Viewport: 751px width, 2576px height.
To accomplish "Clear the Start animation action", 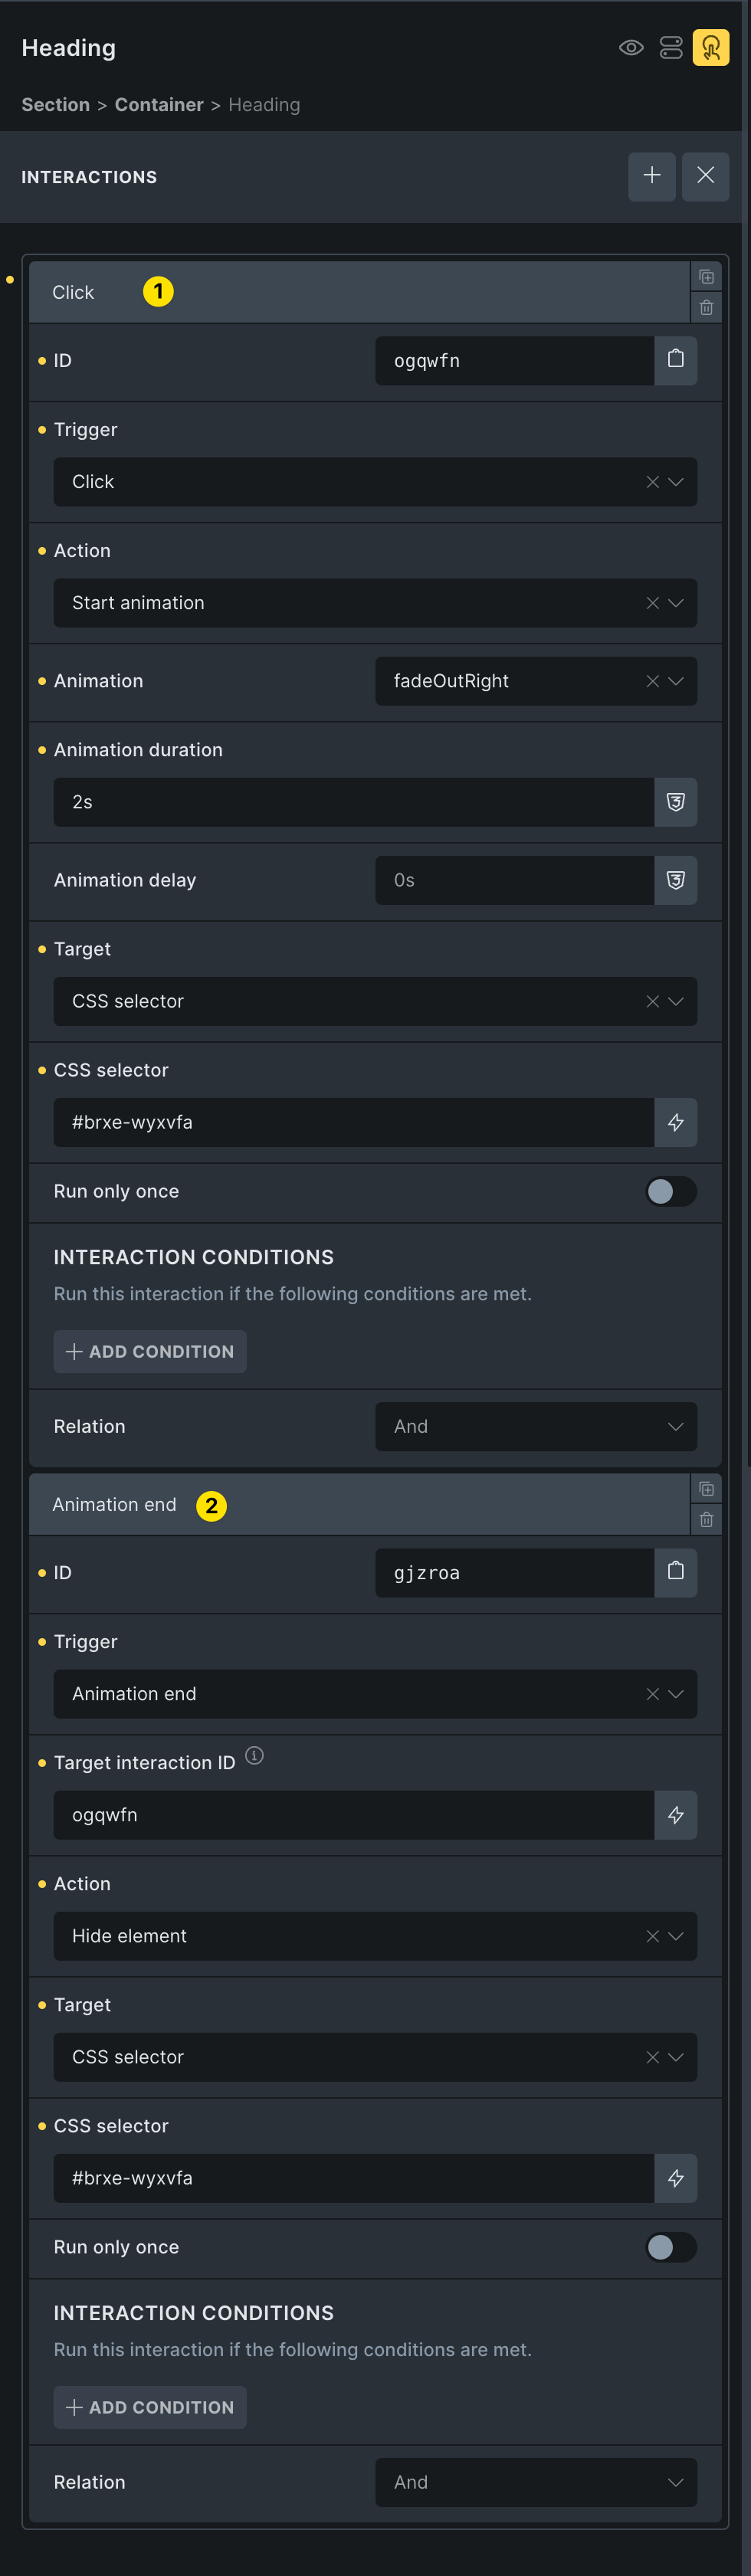I will point(652,603).
